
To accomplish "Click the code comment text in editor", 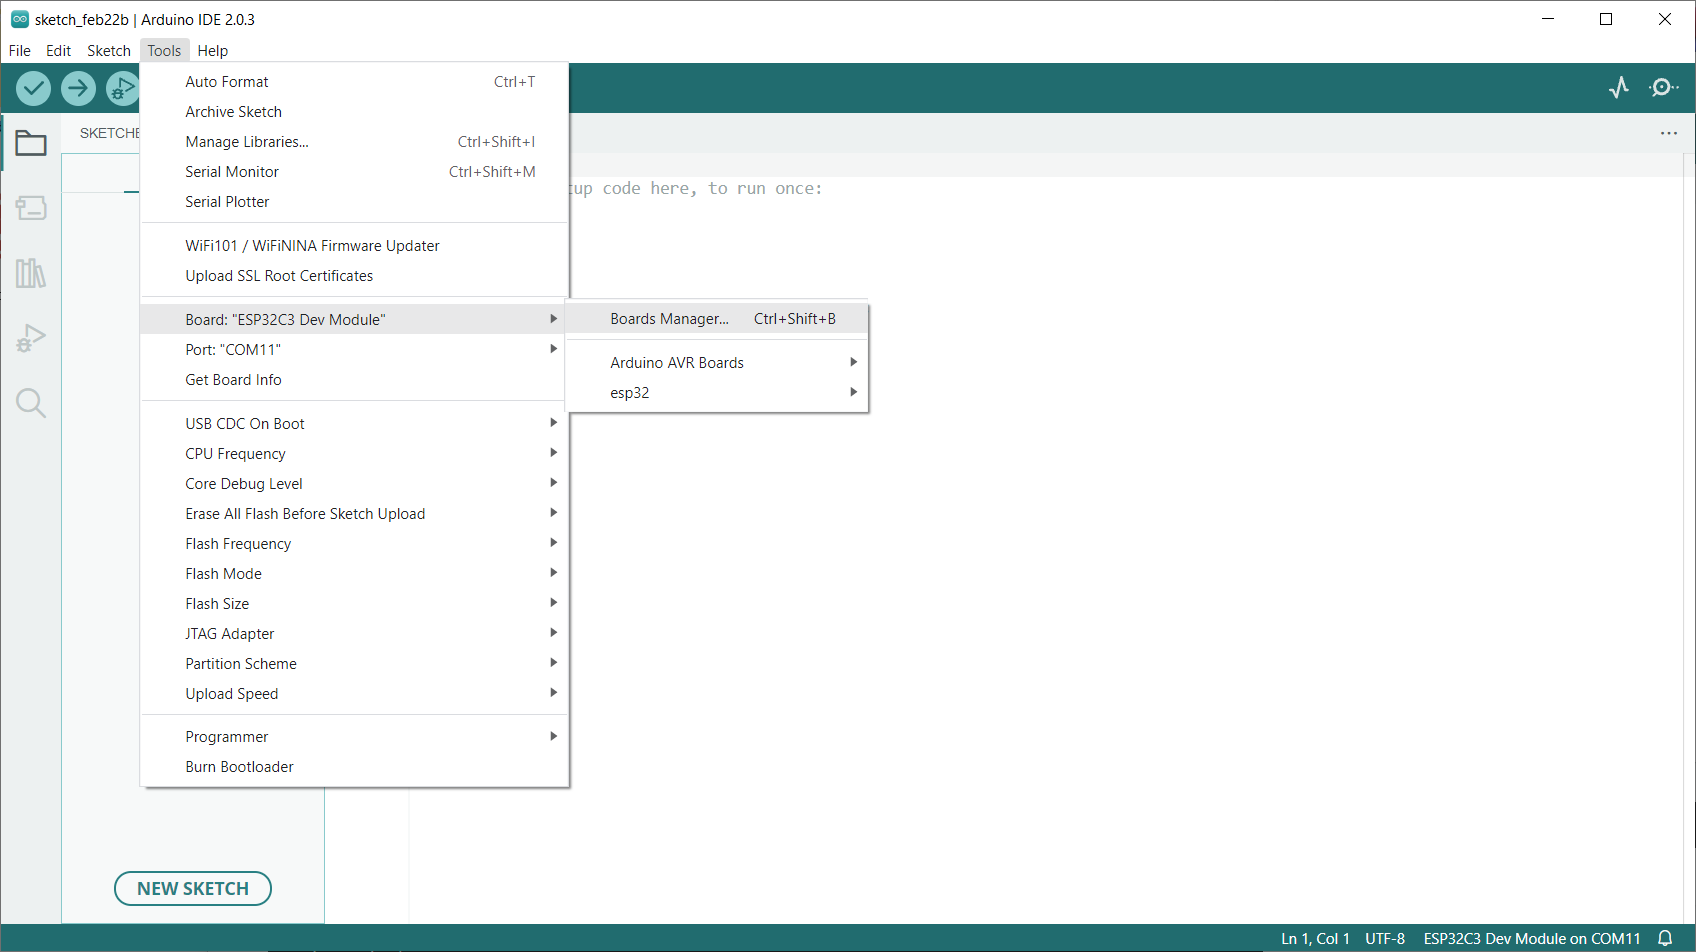I will [696, 188].
